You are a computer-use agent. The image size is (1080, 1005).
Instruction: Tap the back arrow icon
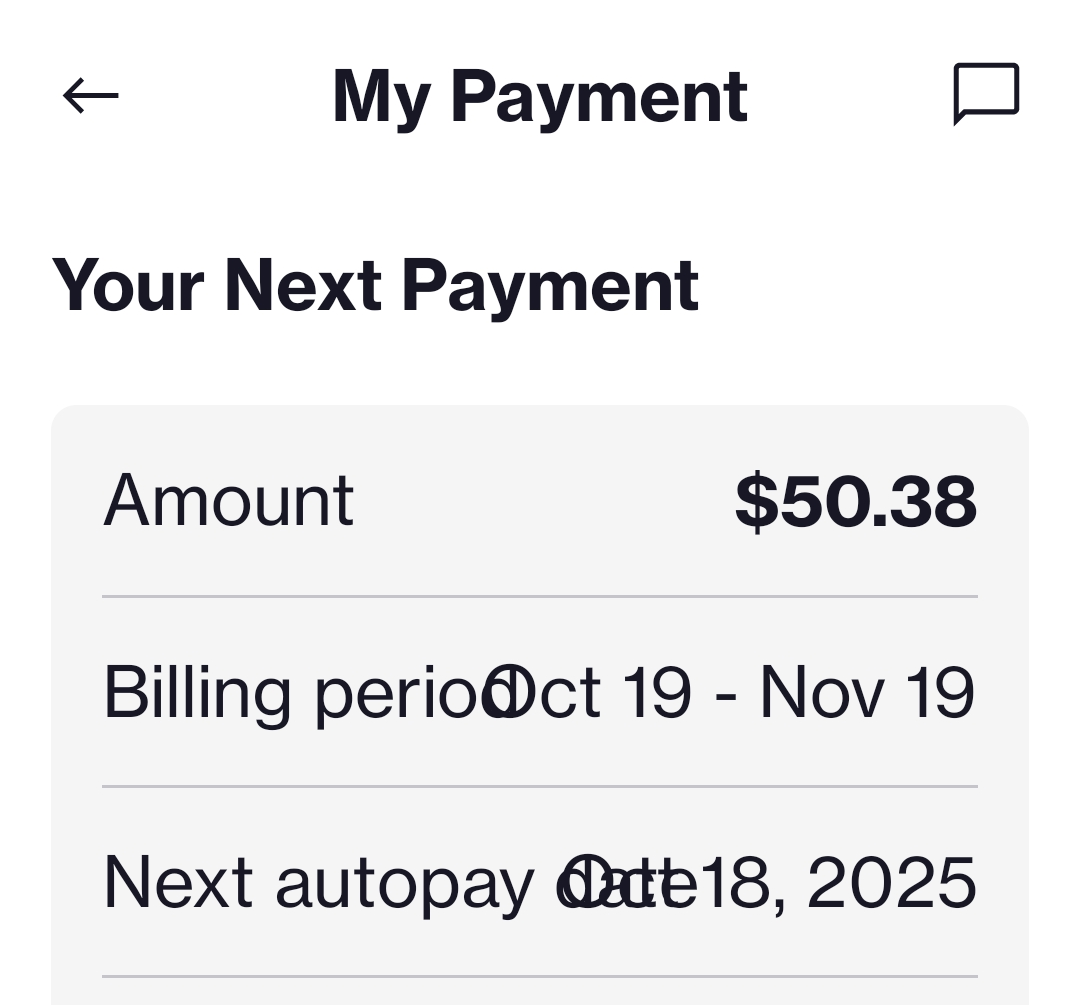(90, 96)
